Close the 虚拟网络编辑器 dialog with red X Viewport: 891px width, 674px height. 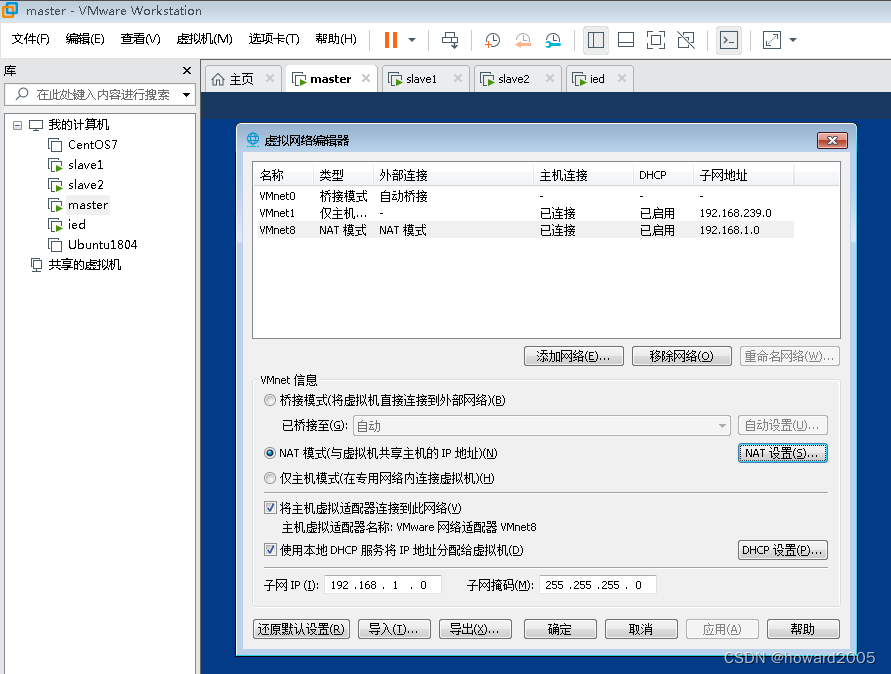(x=832, y=140)
